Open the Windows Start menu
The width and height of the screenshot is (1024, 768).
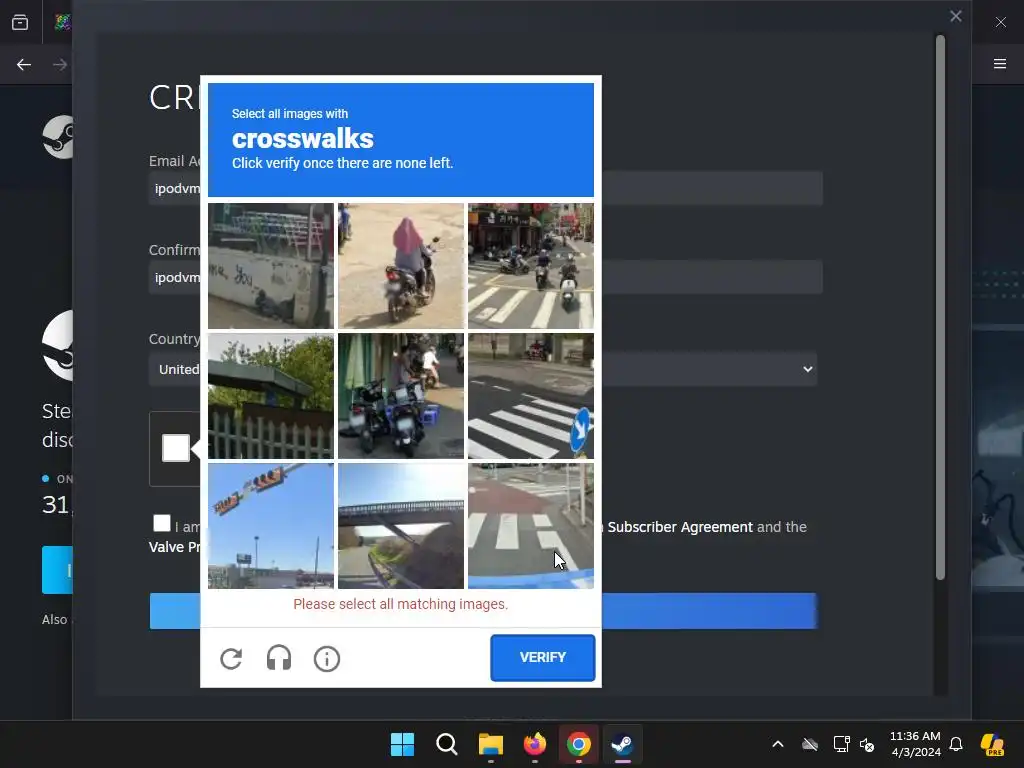[x=402, y=744]
